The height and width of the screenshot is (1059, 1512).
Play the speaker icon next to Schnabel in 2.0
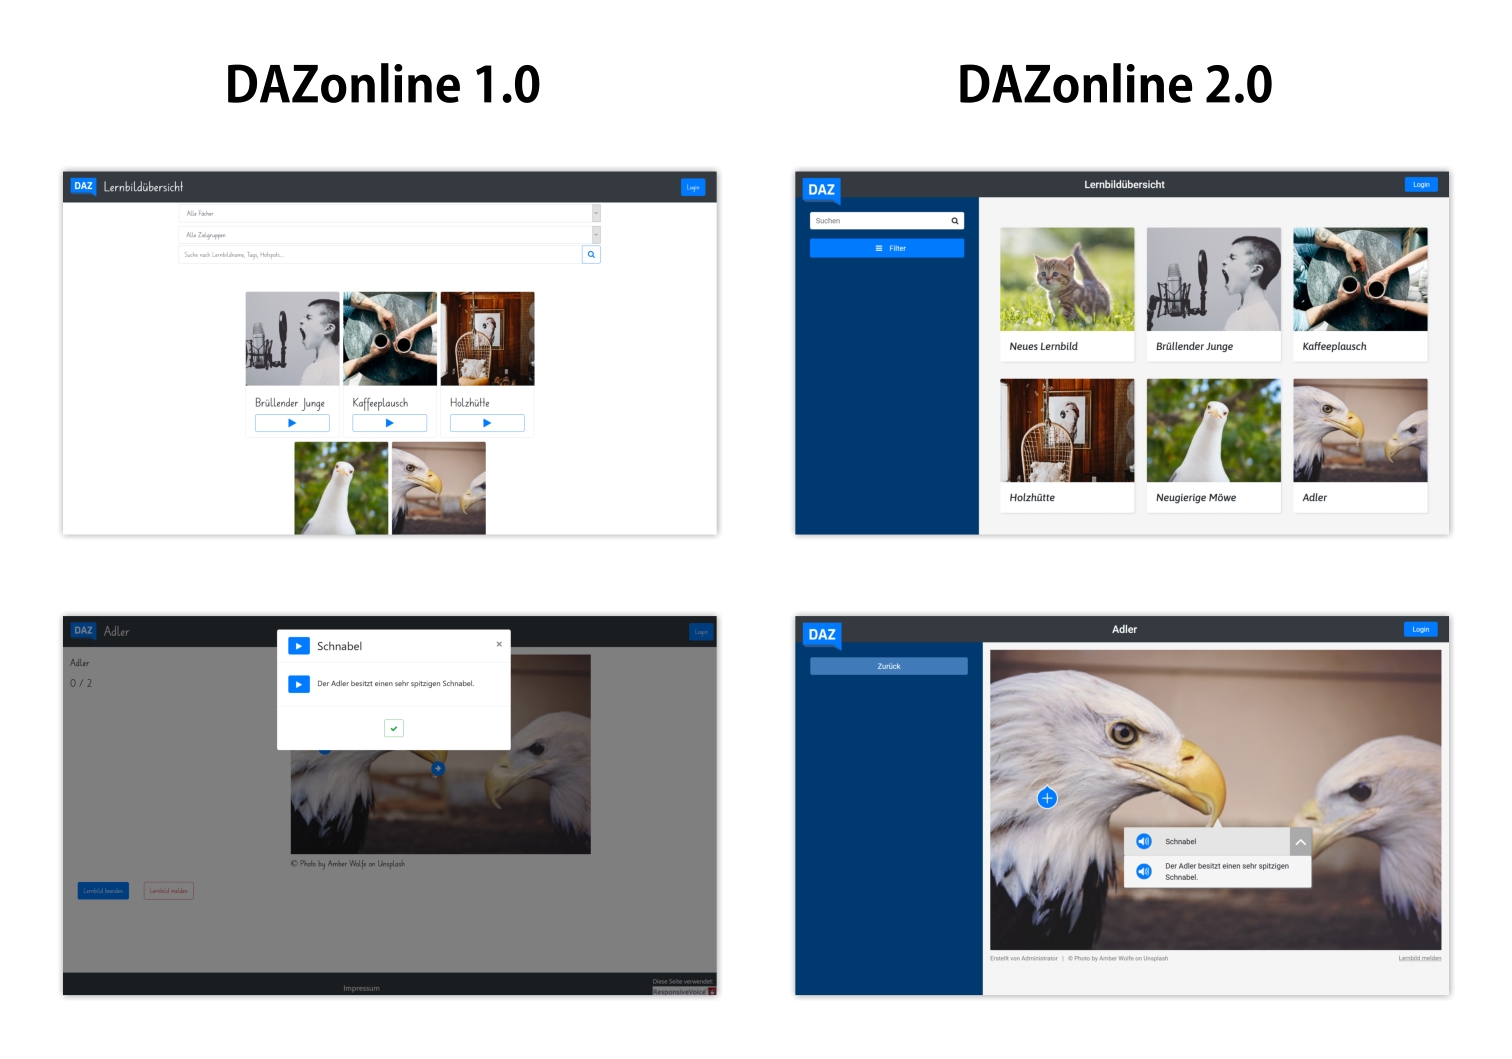pos(1144,841)
